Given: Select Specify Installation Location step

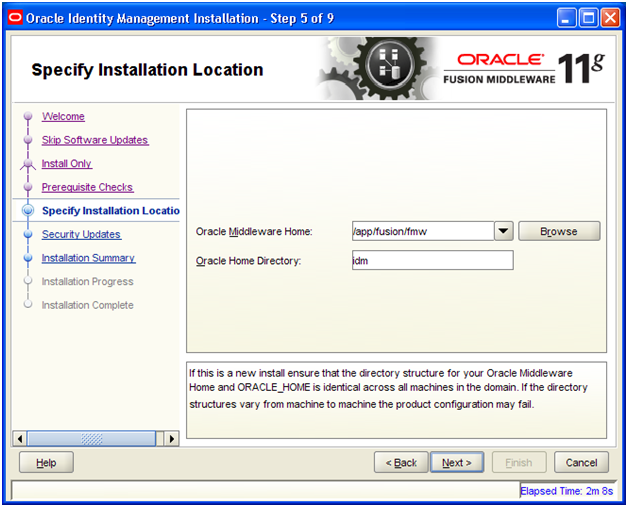Looking at the screenshot, I should pyautogui.click(x=111, y=211).
